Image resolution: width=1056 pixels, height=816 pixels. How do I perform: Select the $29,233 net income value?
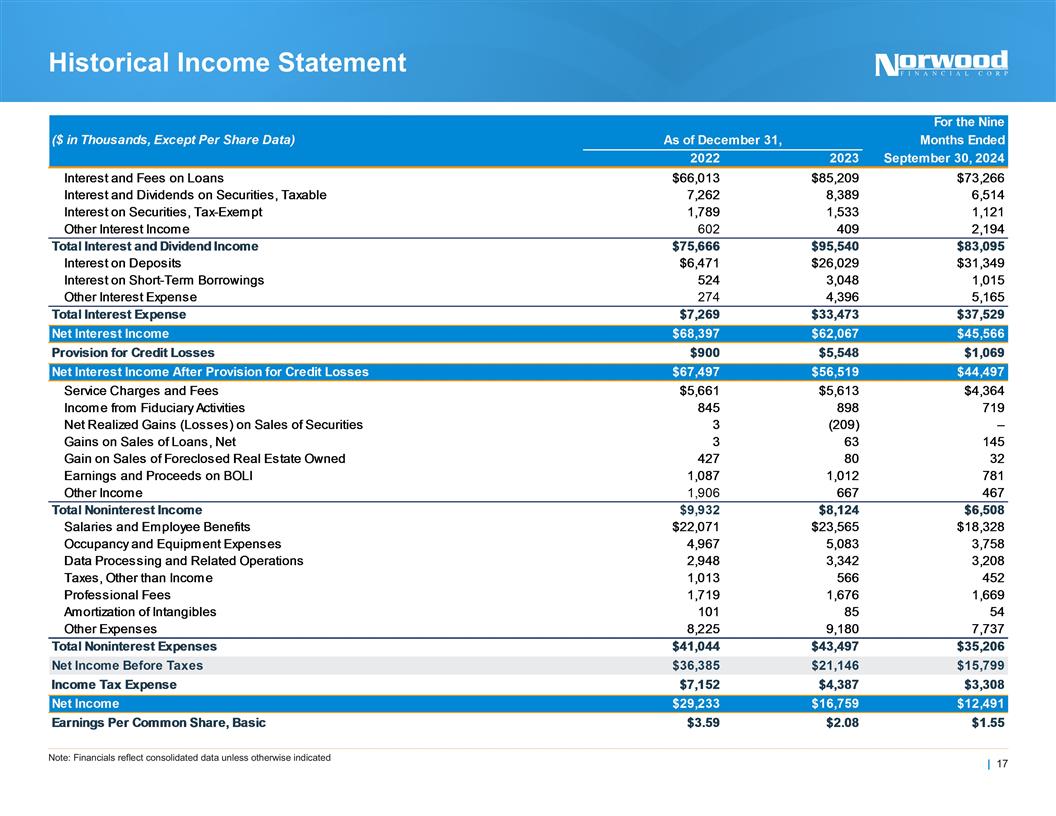(695, 703)
